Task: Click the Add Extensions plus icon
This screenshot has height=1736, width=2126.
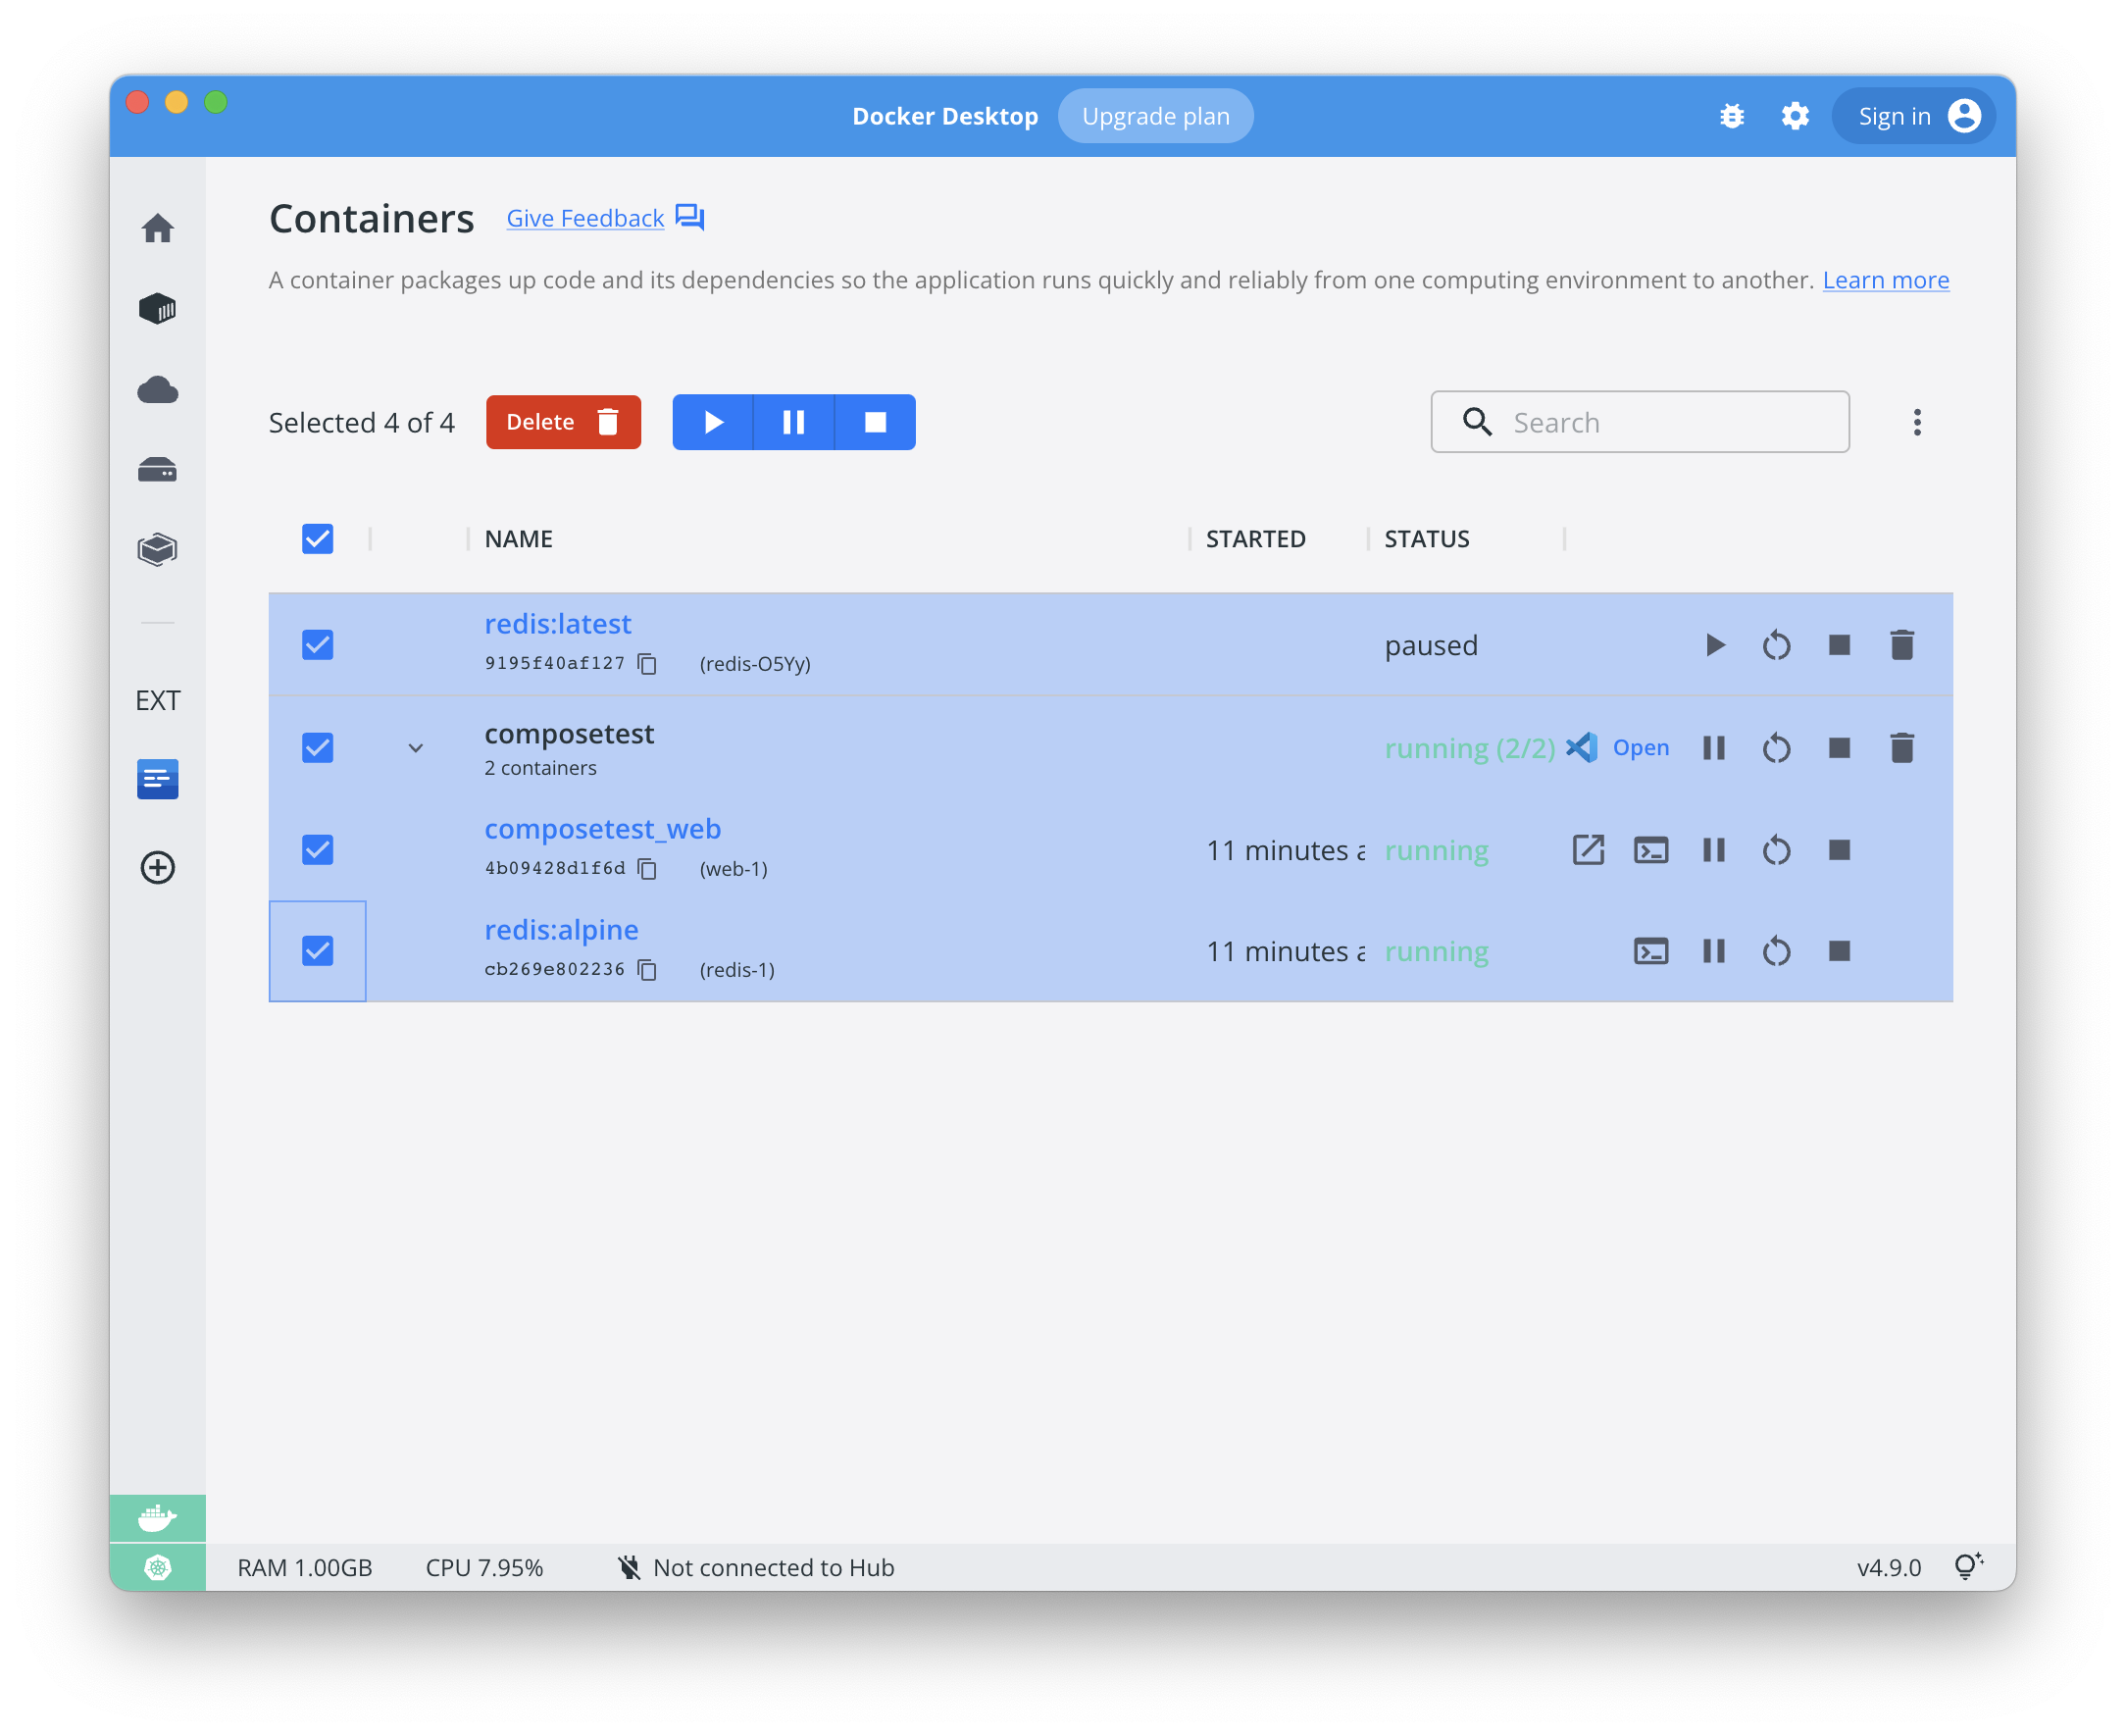Action: point(157,868)
